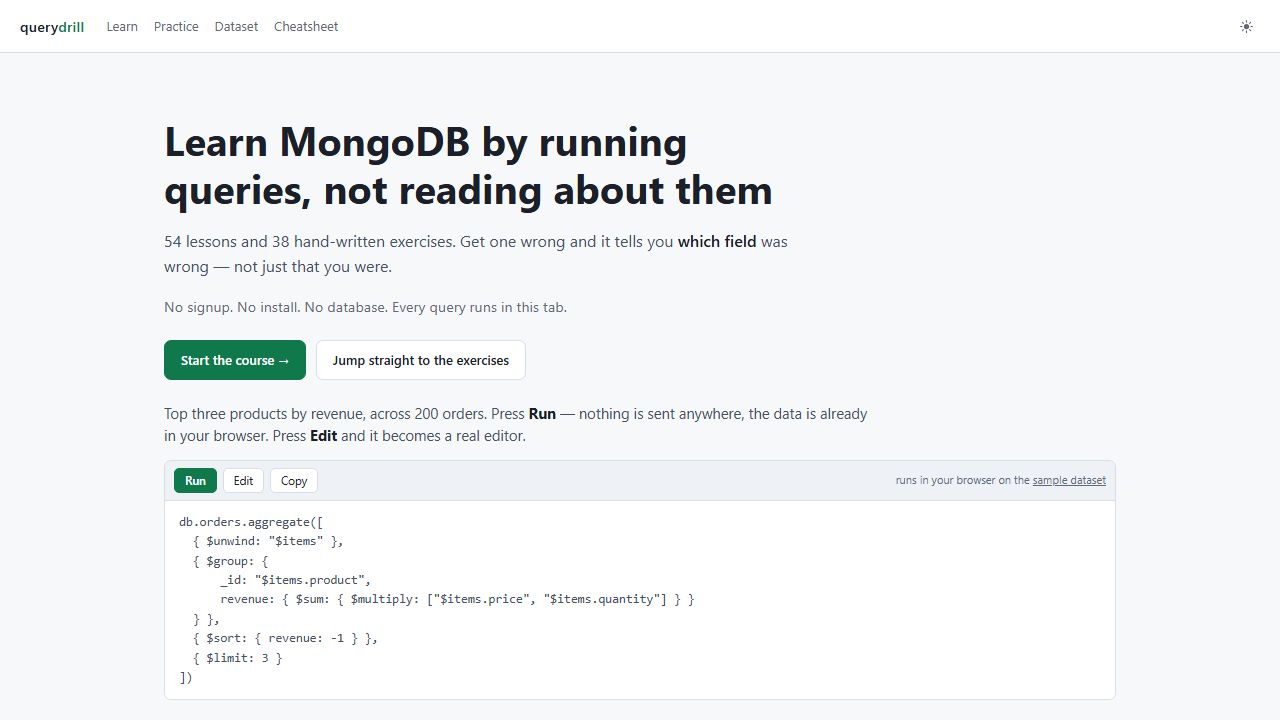Viewport: 1280px width, 720px height.
Task: Open the Practice page
Action: coord(176,27)
